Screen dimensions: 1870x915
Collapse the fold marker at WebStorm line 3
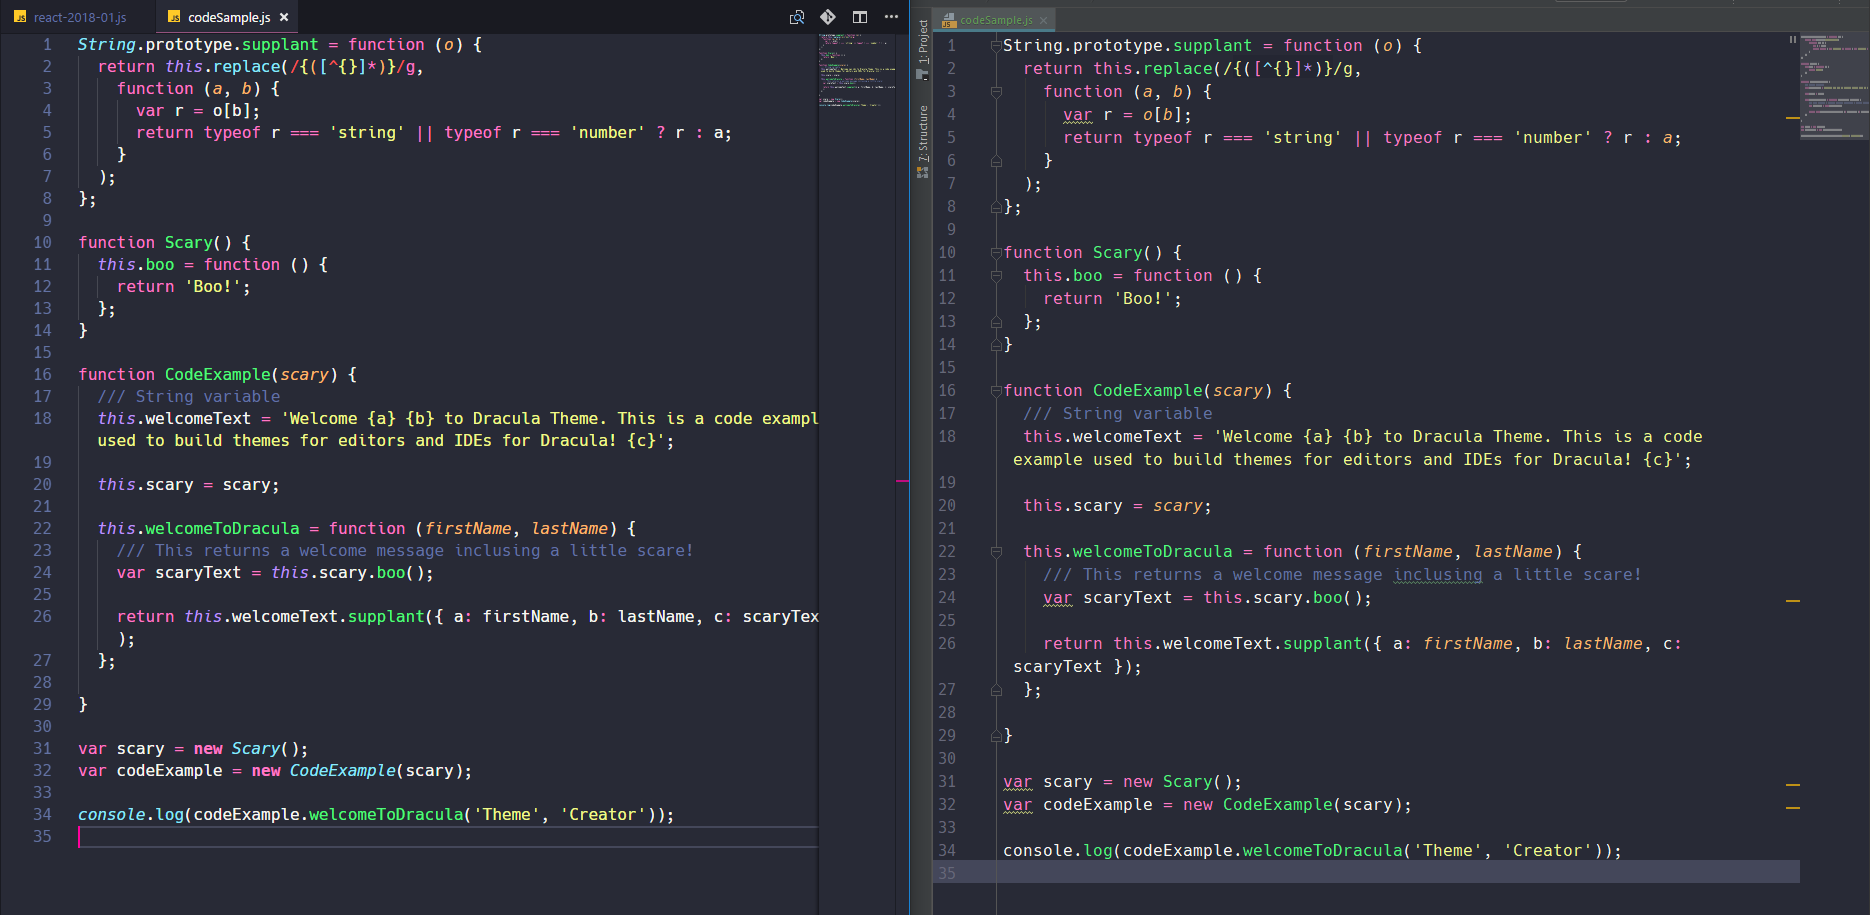click(996, 92)
